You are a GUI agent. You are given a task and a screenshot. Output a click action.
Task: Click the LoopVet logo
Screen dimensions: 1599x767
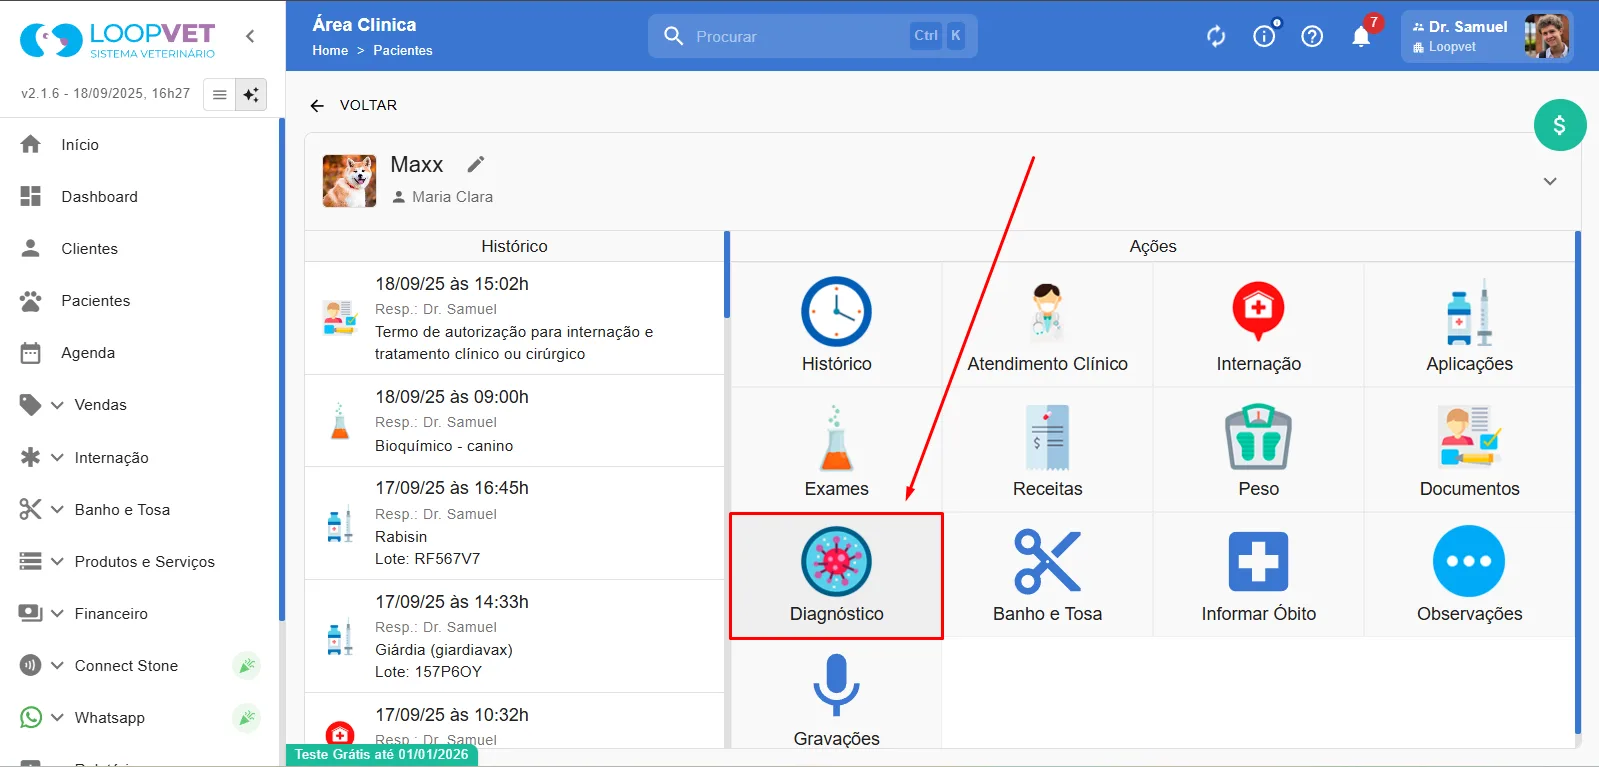[118, 39]
